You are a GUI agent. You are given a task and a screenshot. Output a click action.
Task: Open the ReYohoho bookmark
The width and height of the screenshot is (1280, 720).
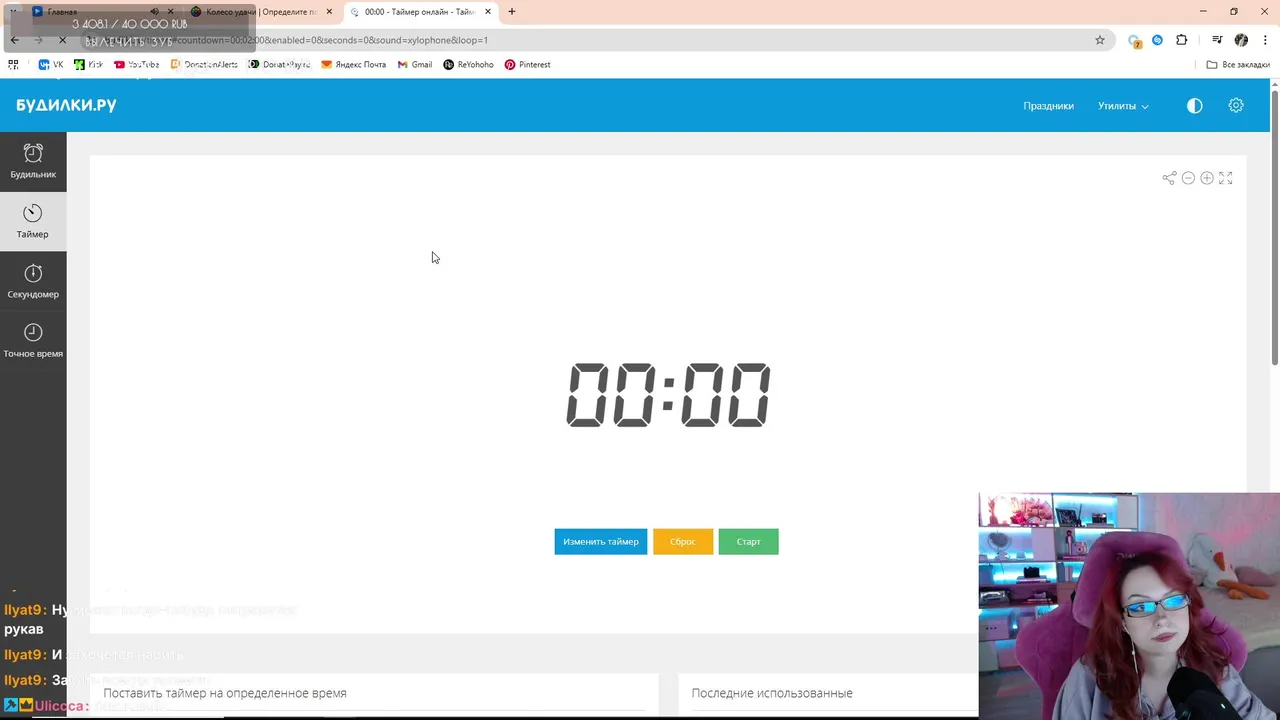(469, 65)
